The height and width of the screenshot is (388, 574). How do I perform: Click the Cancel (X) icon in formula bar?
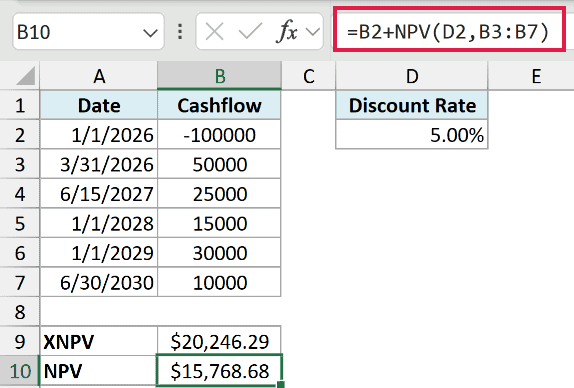pos(215,32)
